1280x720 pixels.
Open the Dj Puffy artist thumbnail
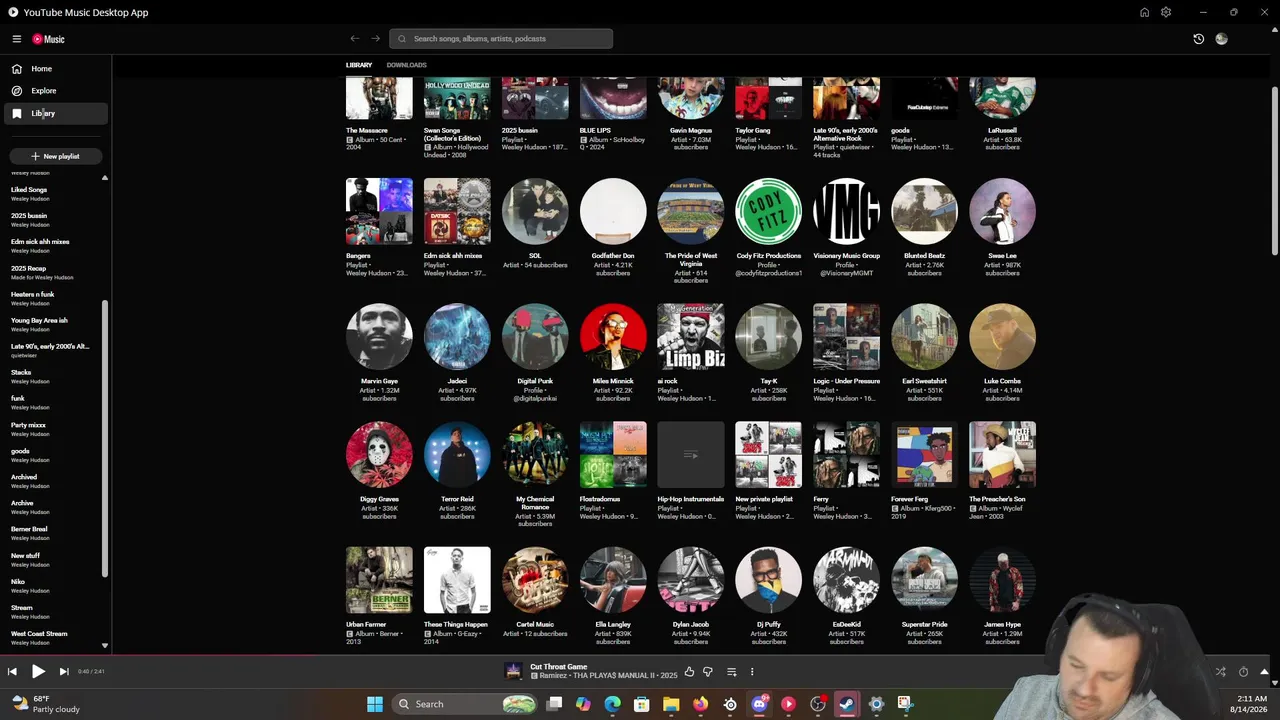(x=769, y=580)
